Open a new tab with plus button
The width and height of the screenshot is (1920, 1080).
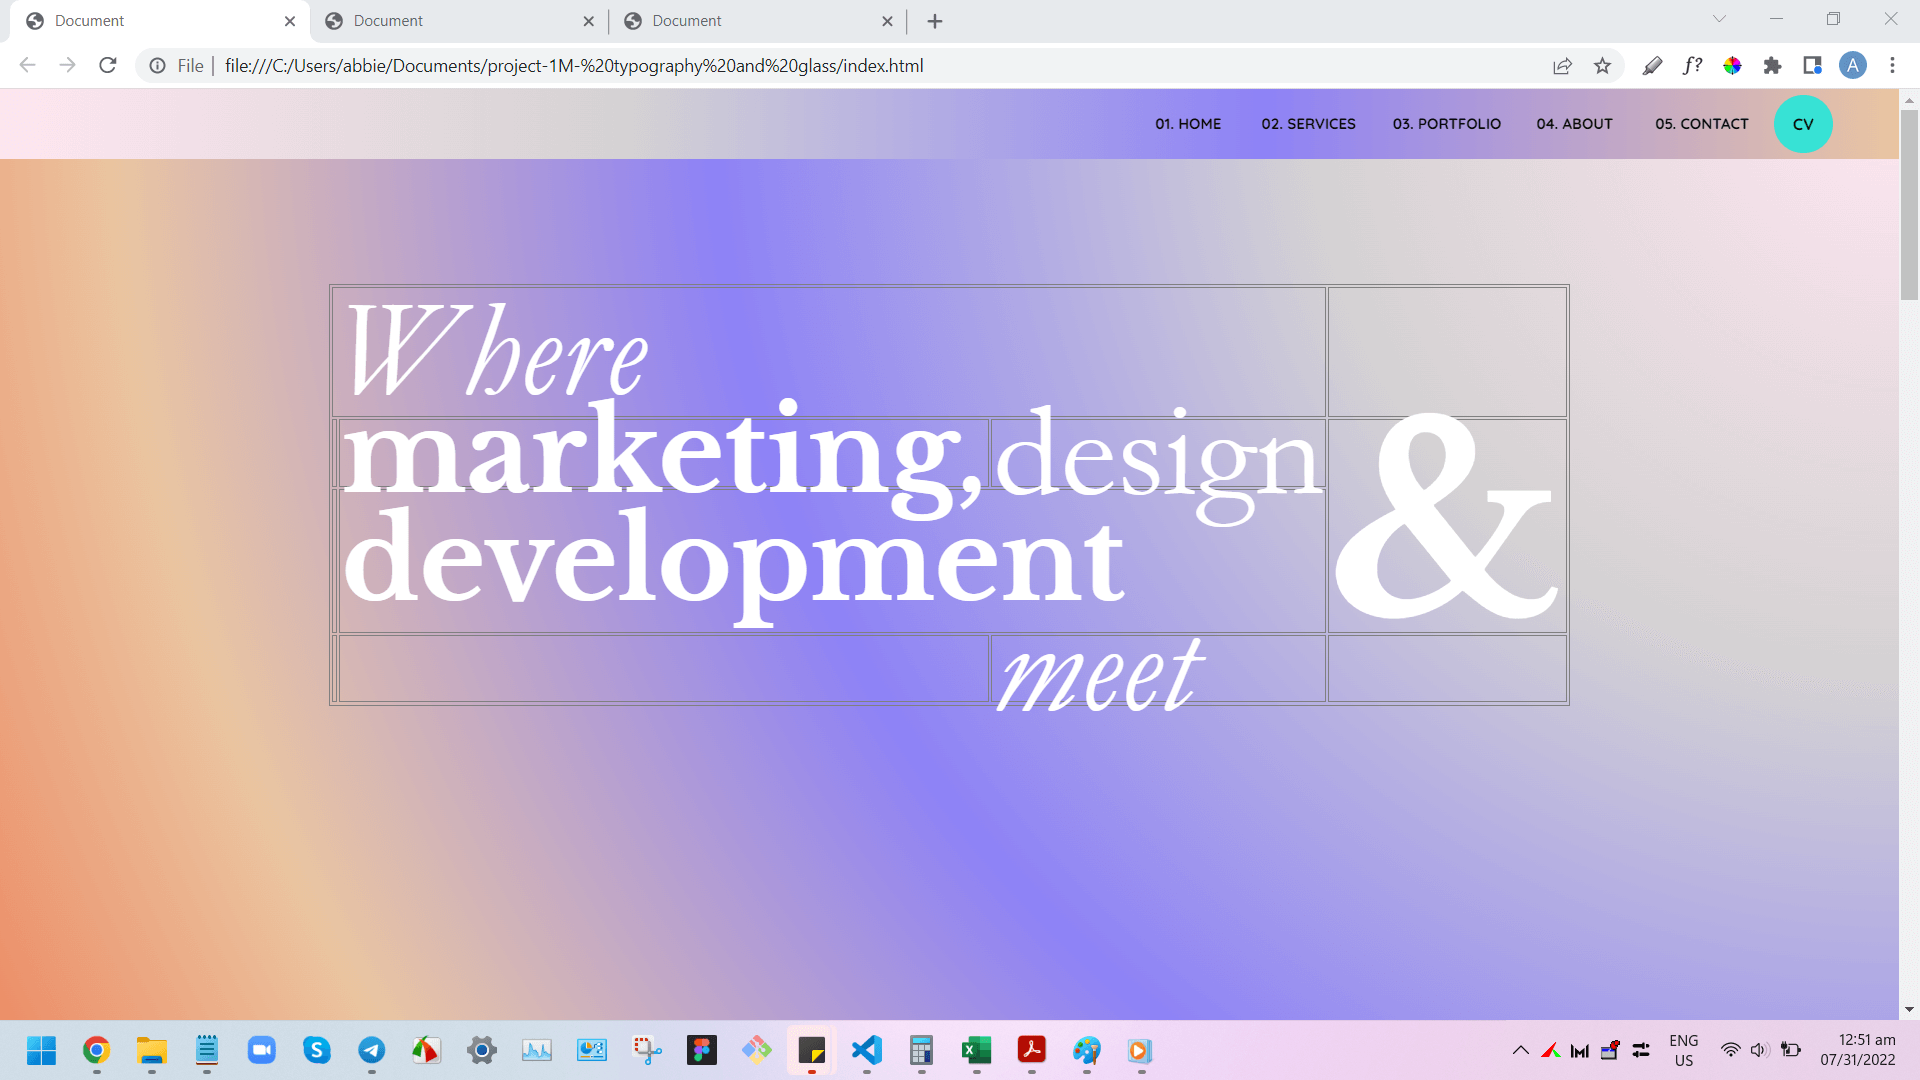coord(935,21)
